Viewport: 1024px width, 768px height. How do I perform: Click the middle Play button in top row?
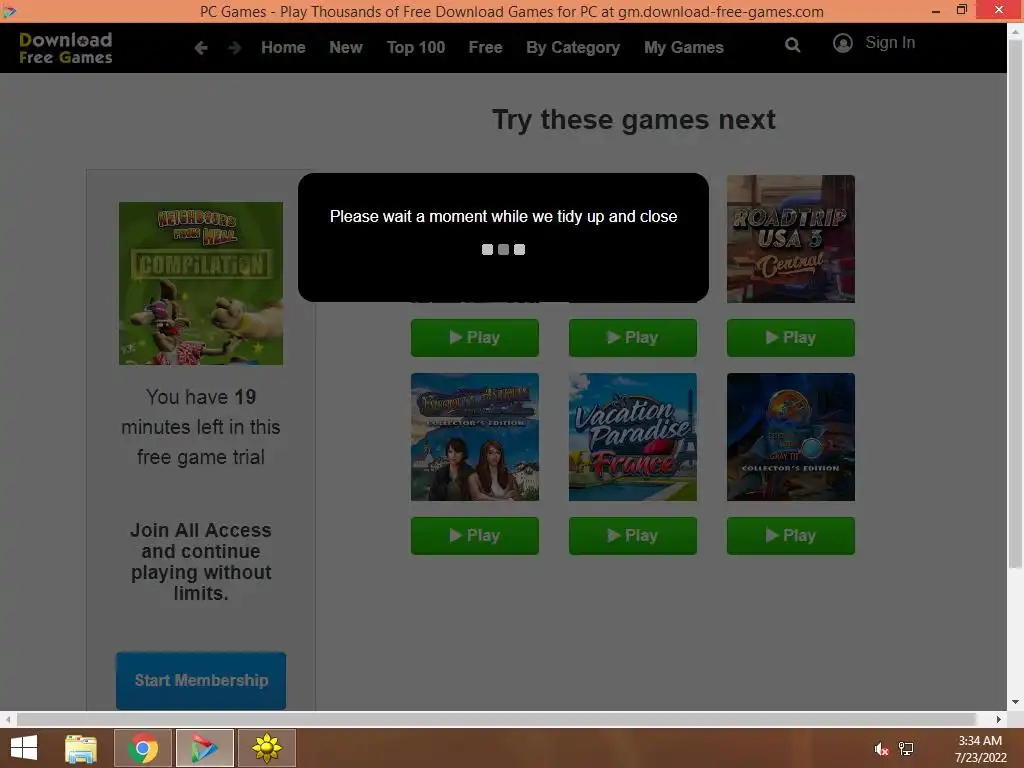633,338
